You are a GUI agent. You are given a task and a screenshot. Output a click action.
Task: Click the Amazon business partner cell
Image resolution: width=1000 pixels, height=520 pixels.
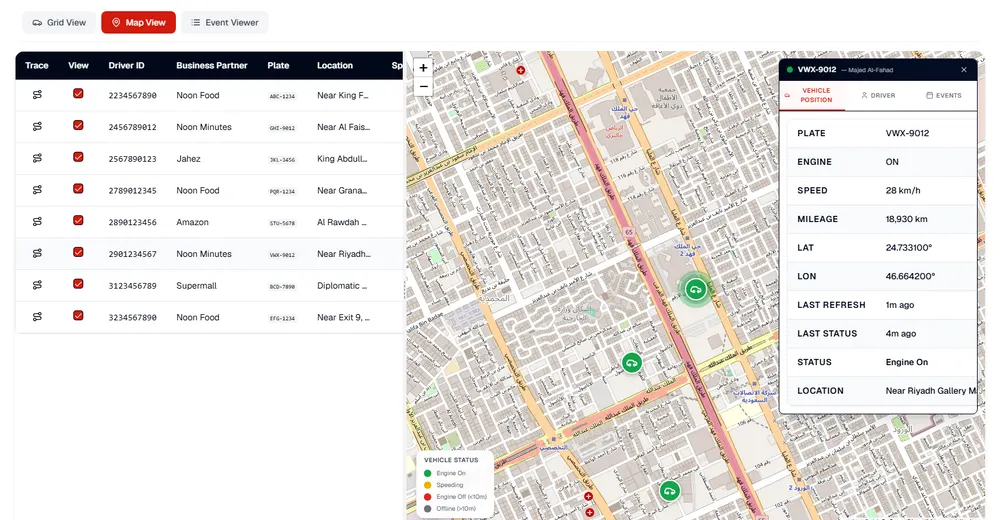tap(193, 222)
